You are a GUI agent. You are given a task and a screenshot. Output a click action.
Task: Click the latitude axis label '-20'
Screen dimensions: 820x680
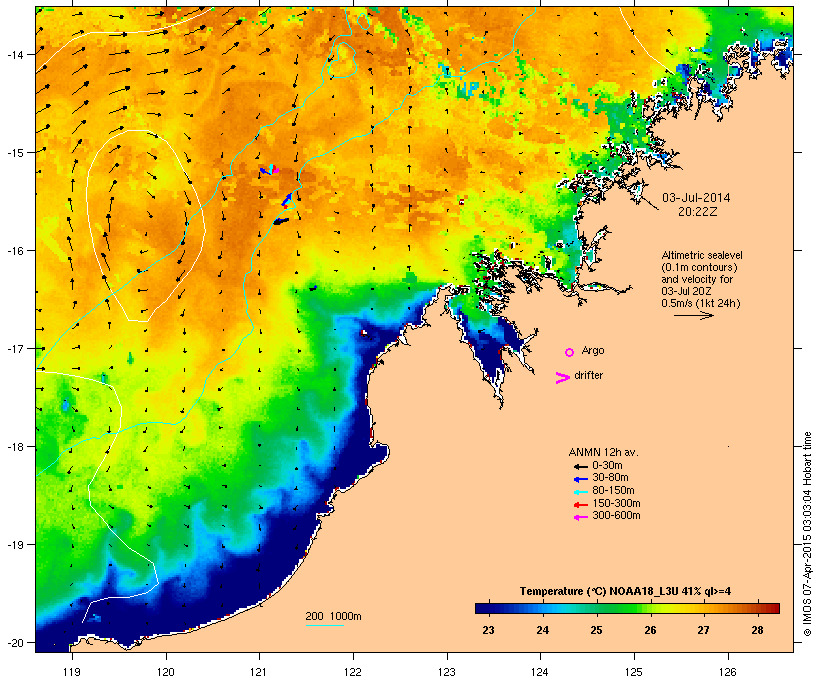point(15,642)
